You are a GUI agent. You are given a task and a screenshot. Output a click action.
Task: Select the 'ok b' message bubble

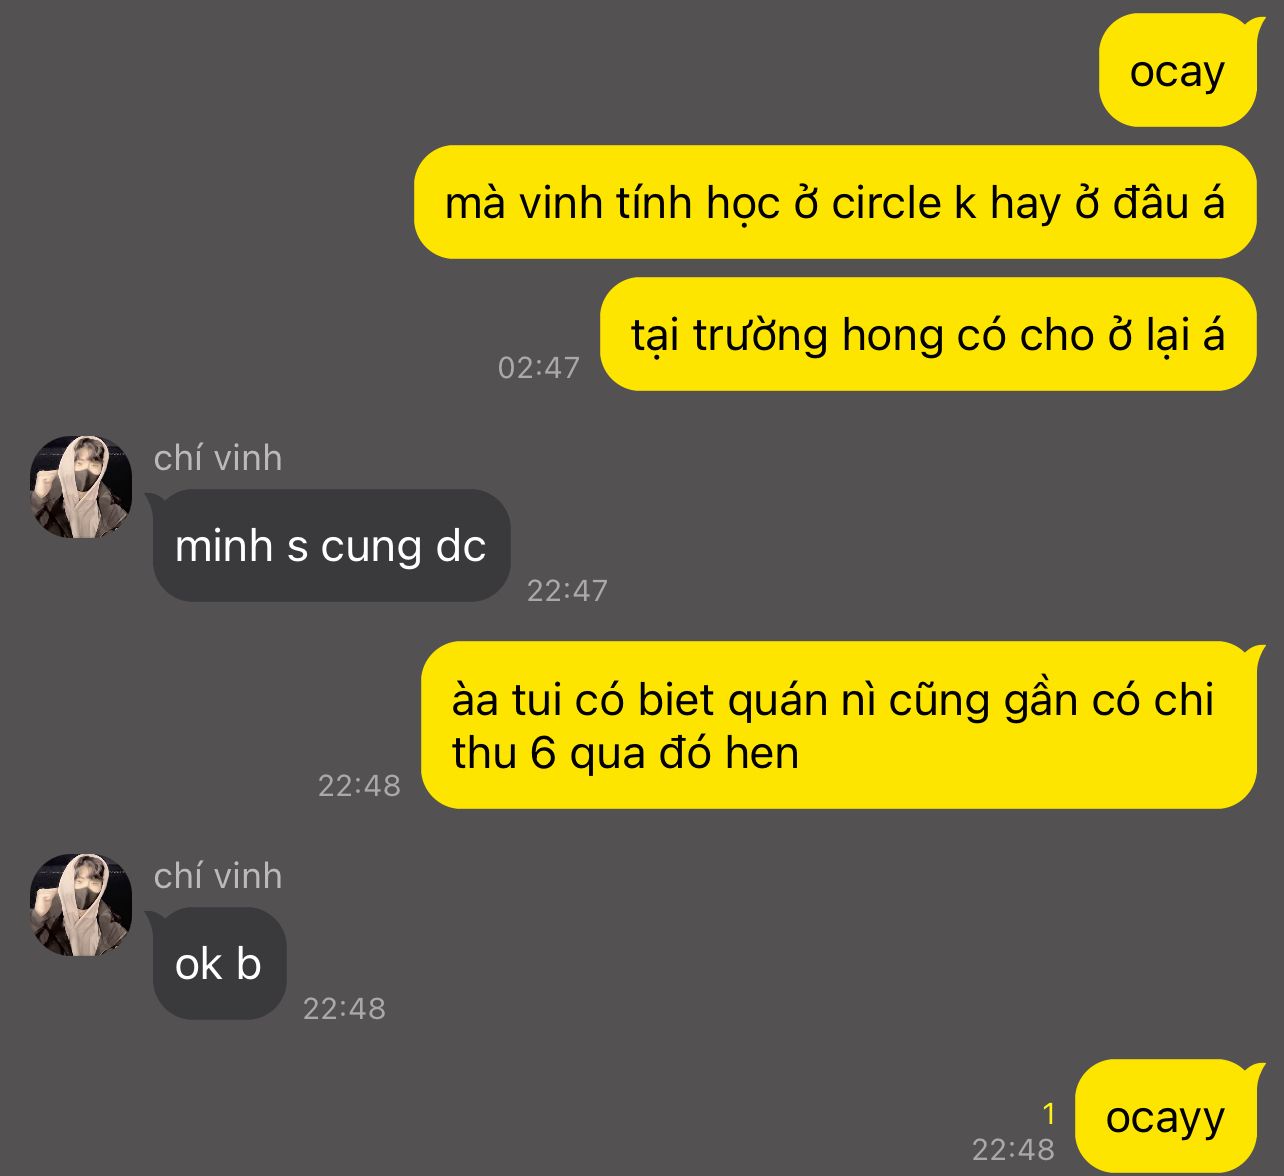click(219, 964)
